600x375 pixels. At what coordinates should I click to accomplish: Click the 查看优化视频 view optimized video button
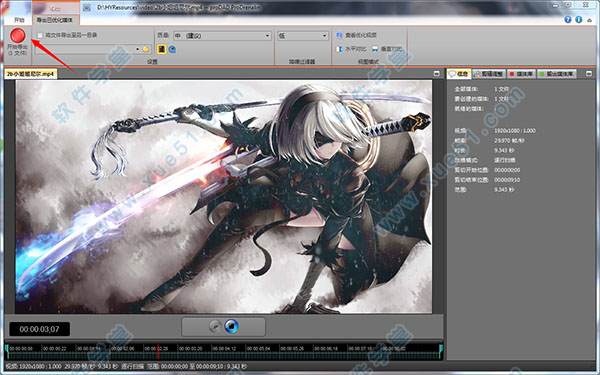click(x=356, y=35)
